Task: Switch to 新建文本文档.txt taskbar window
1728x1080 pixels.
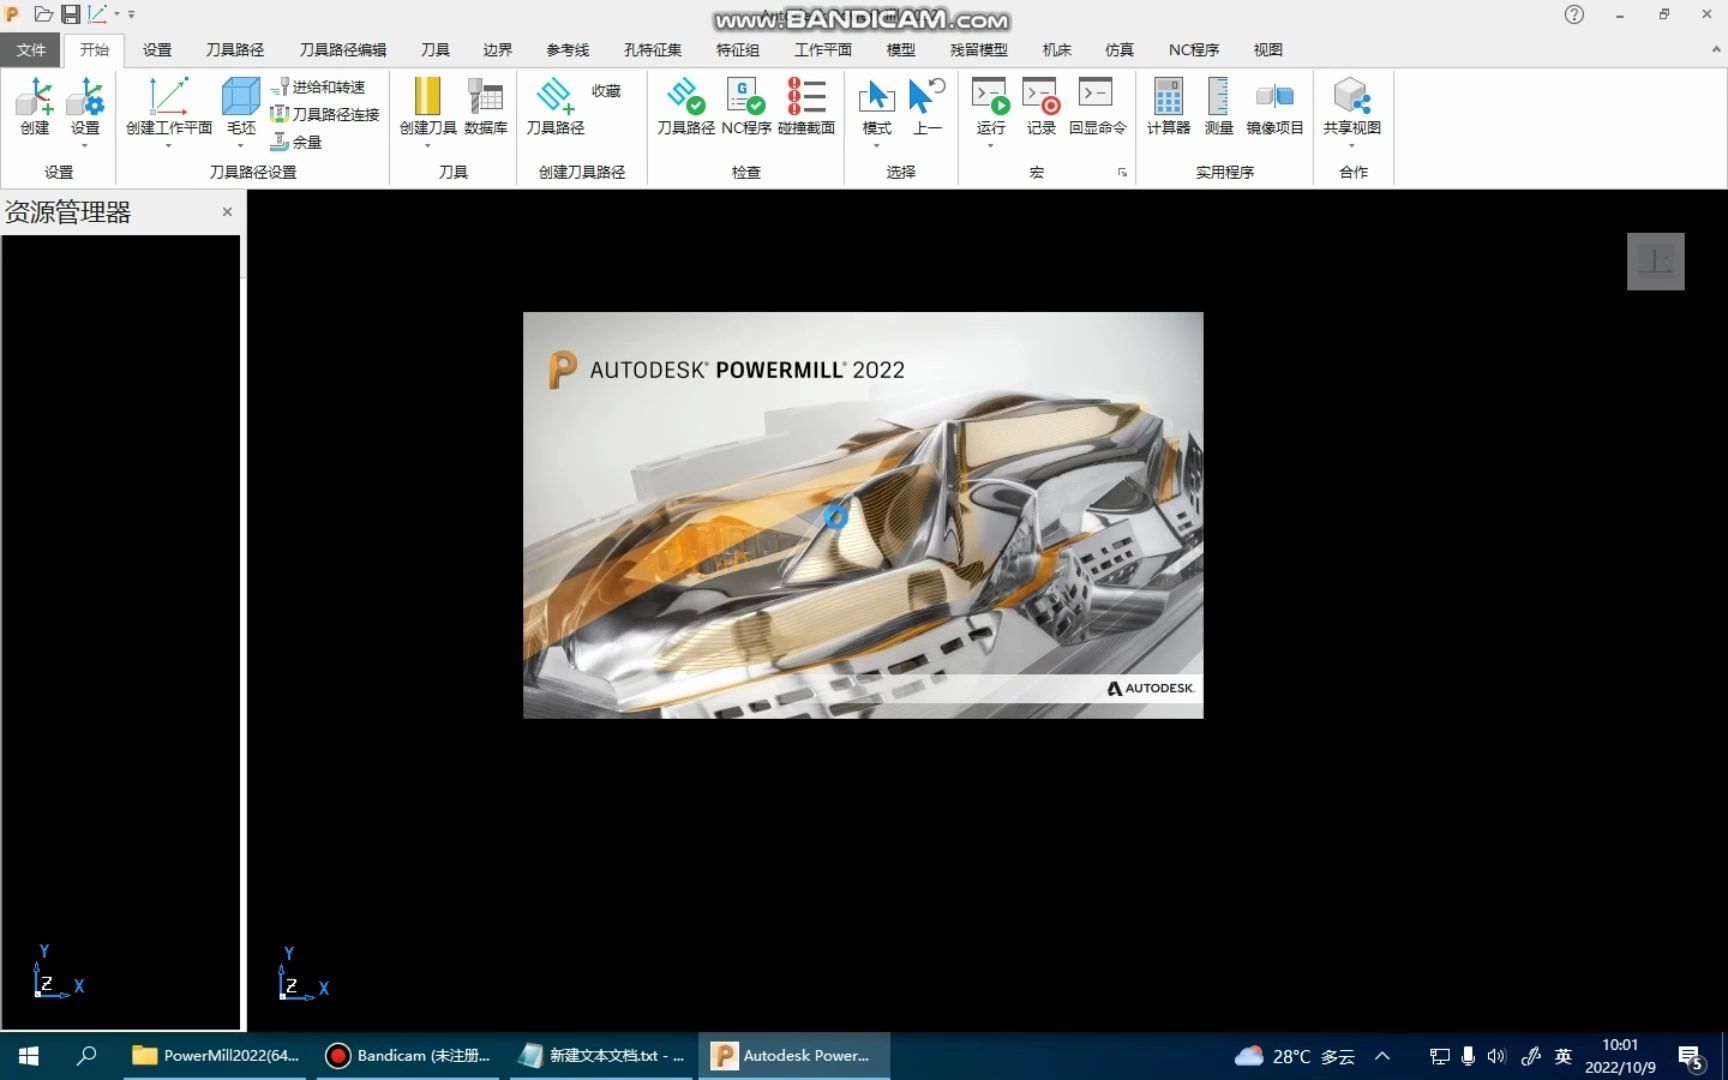Action: point(602,1056)
